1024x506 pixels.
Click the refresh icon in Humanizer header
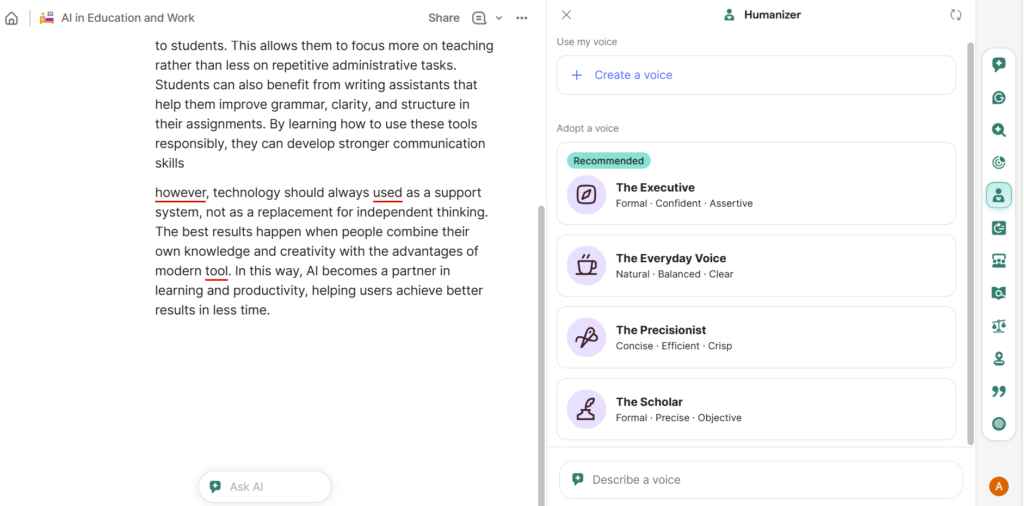point(955,15)
